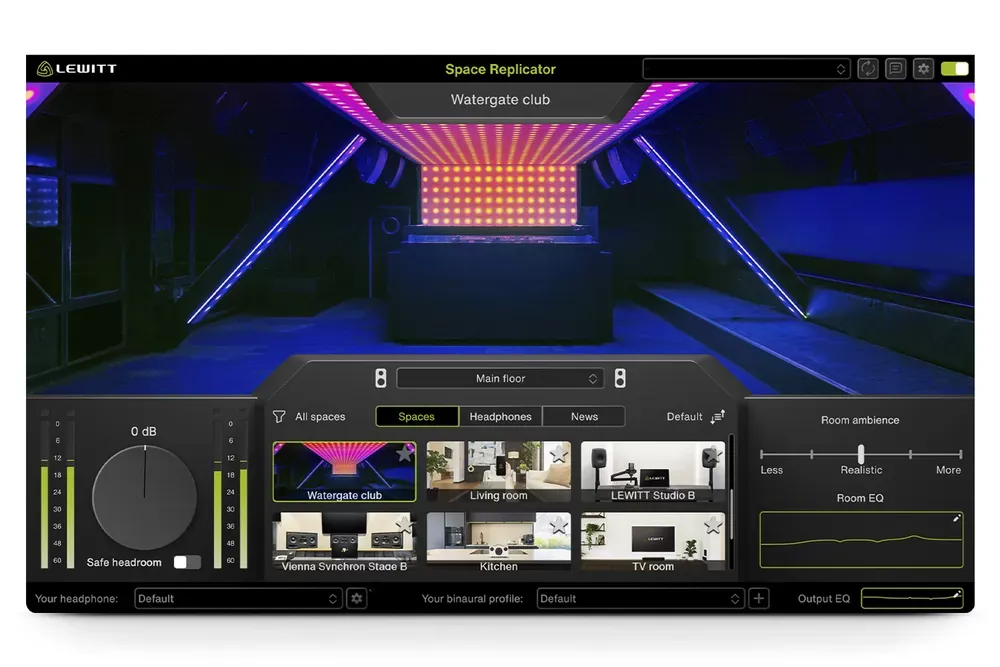The width and height of the screenshot is (1000, 667).
Task: Click the sort order icon beside Default
Action: click(x=717, y=416)
